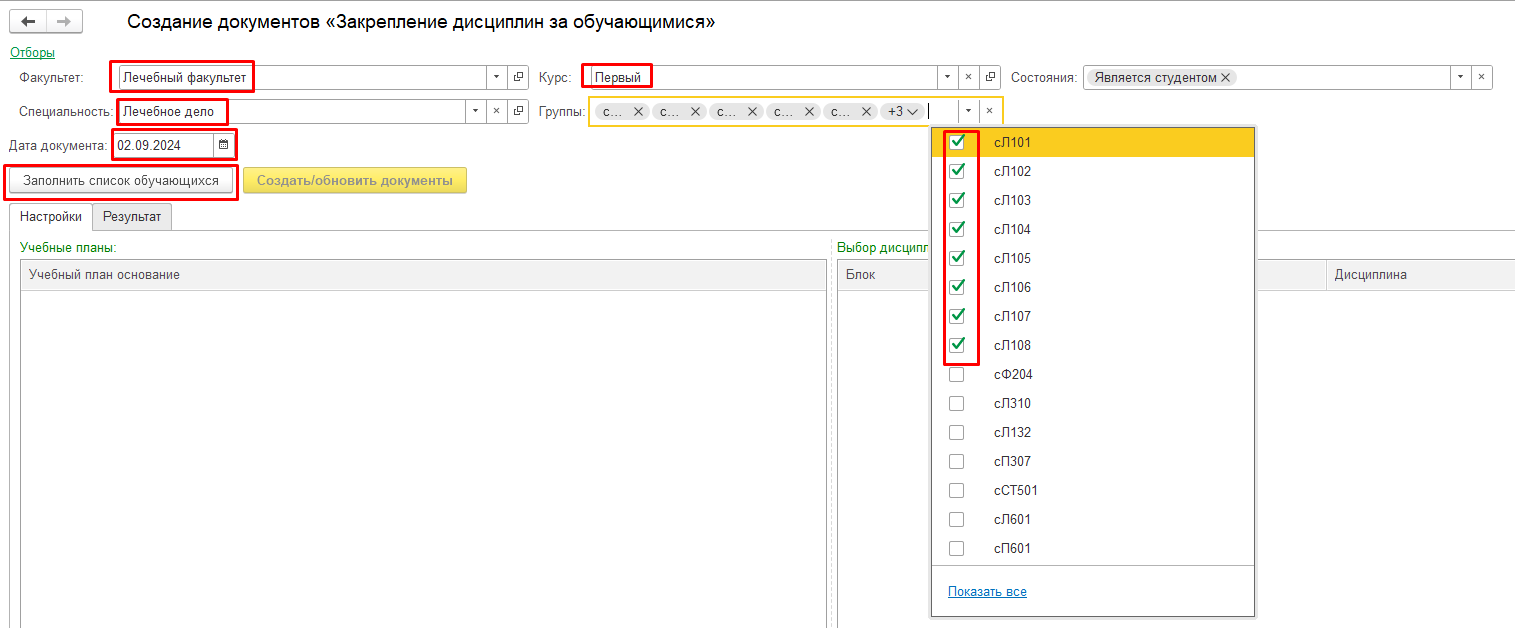Open Факультет selection form icon

coord(518,77)
